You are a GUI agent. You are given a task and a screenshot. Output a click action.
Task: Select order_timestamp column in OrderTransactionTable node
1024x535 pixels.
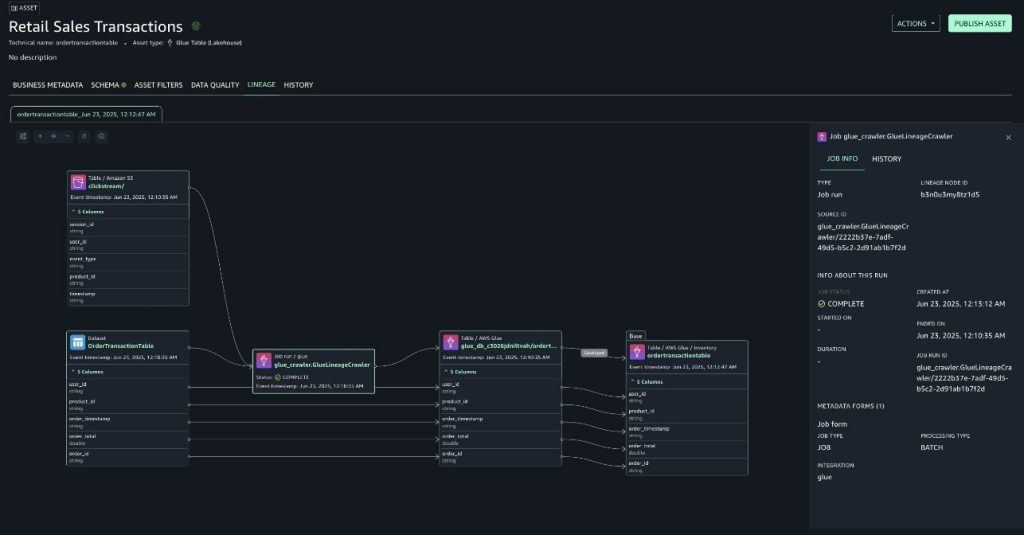(128, 422)
